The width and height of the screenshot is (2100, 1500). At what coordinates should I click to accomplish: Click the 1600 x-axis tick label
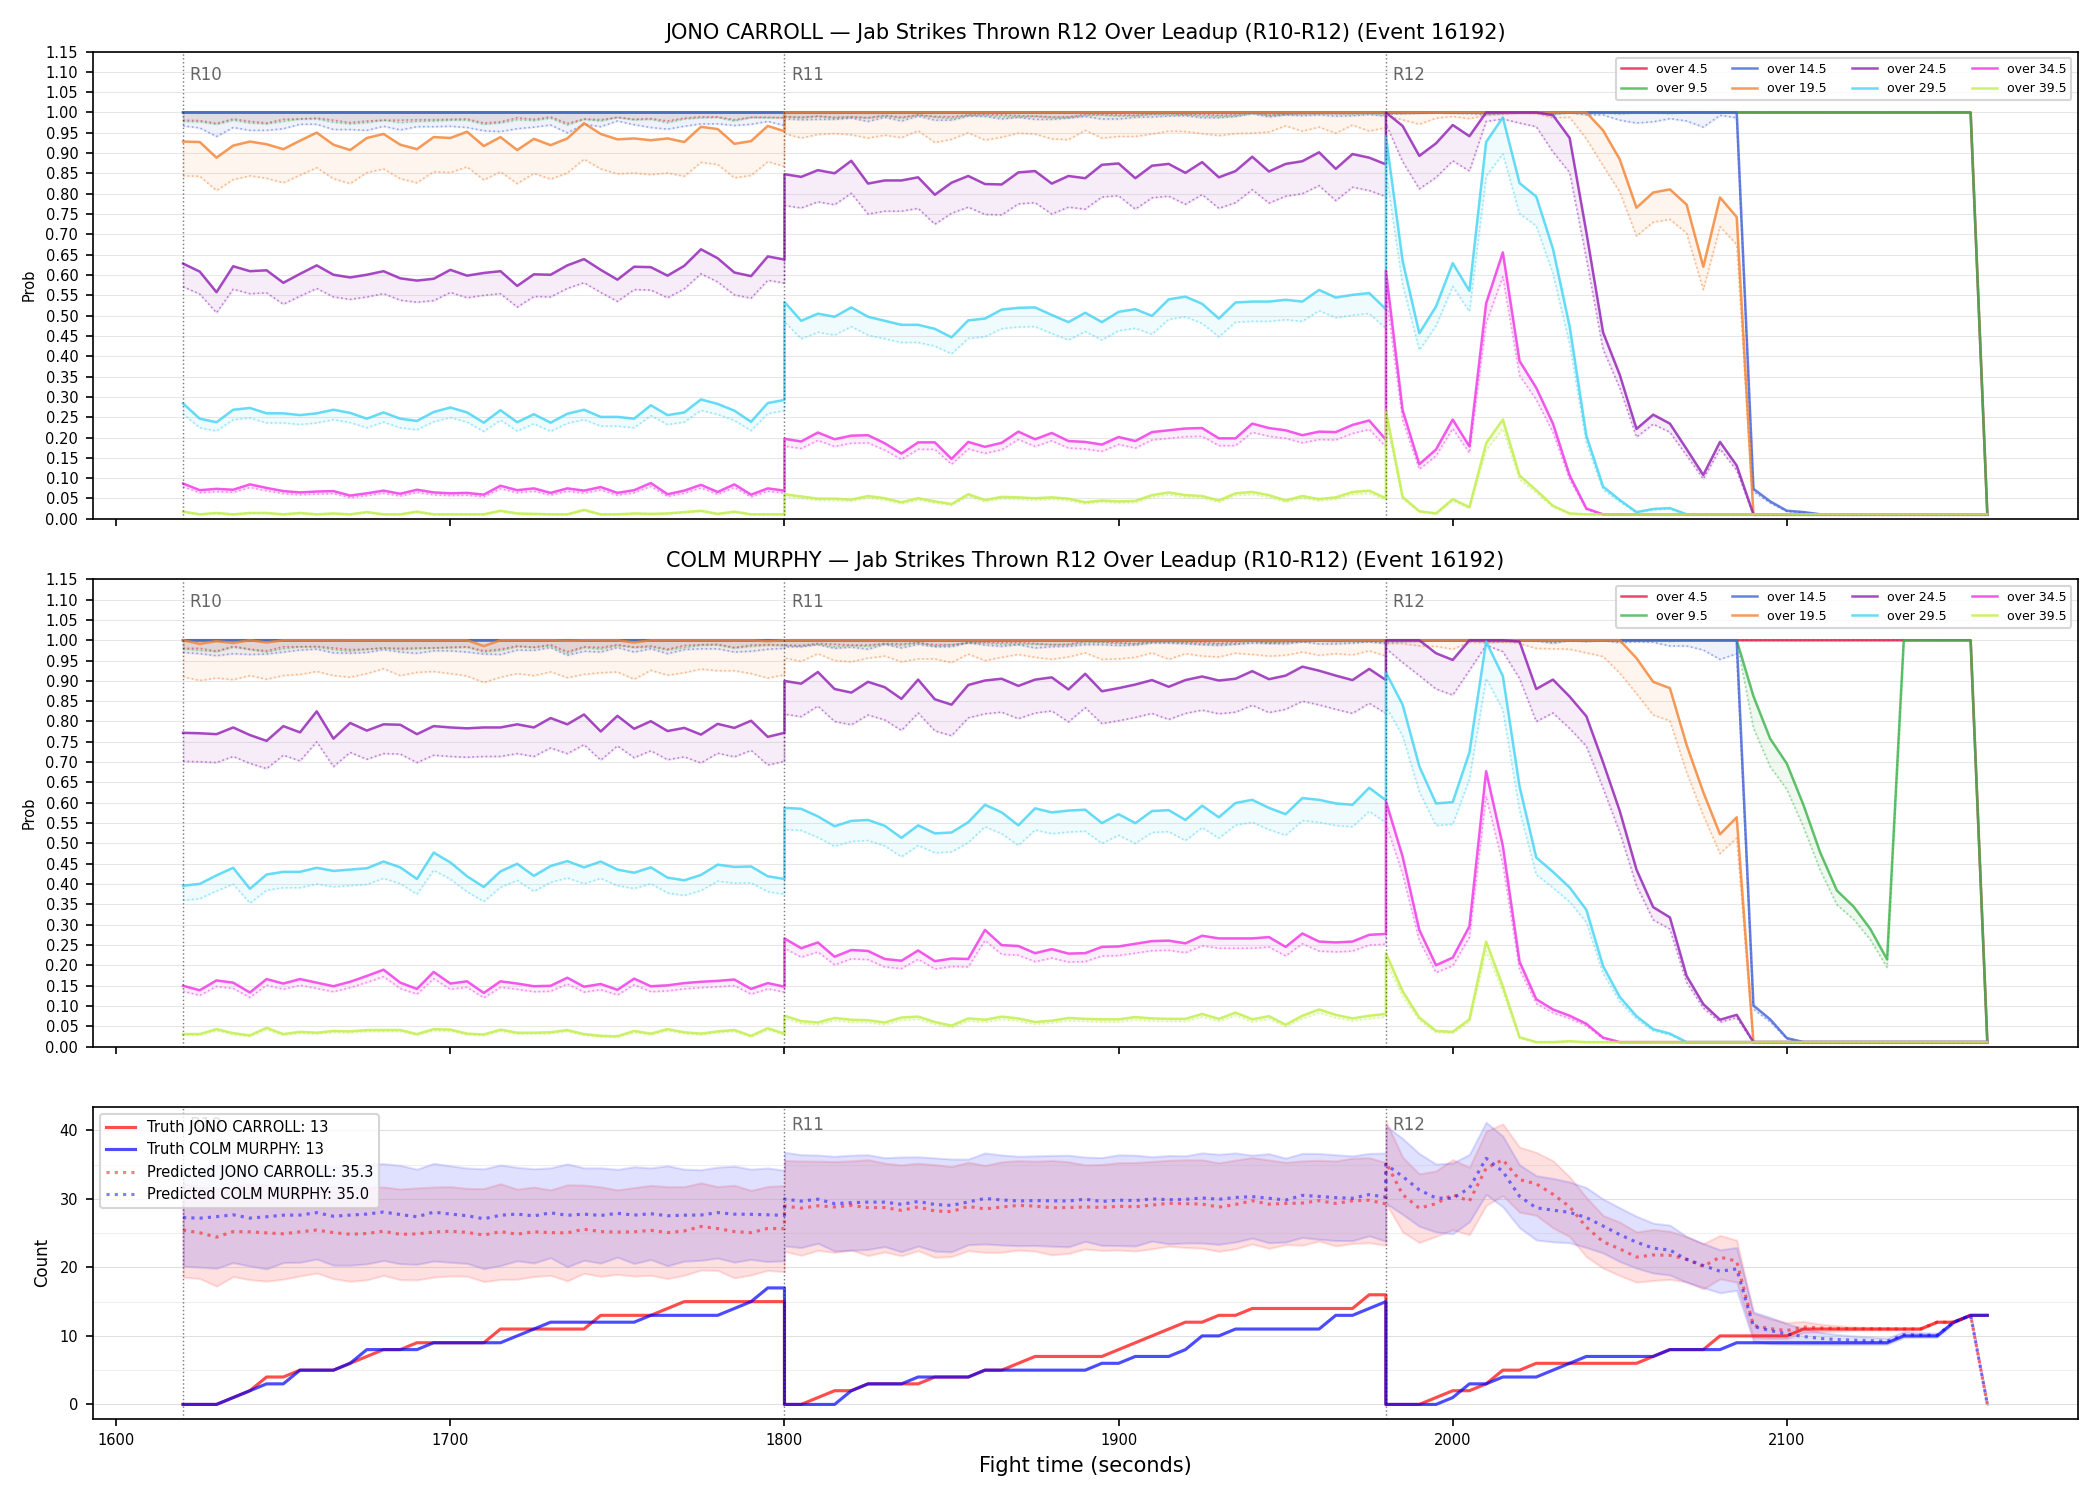116,1440
